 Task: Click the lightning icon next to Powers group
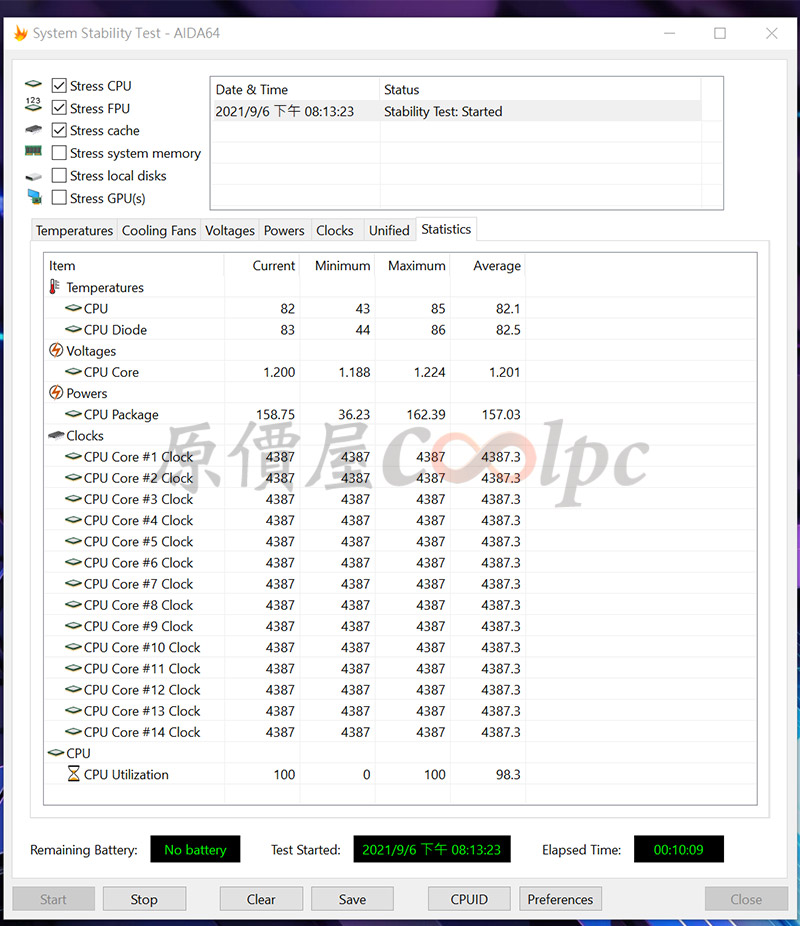(x=55, y=393)
